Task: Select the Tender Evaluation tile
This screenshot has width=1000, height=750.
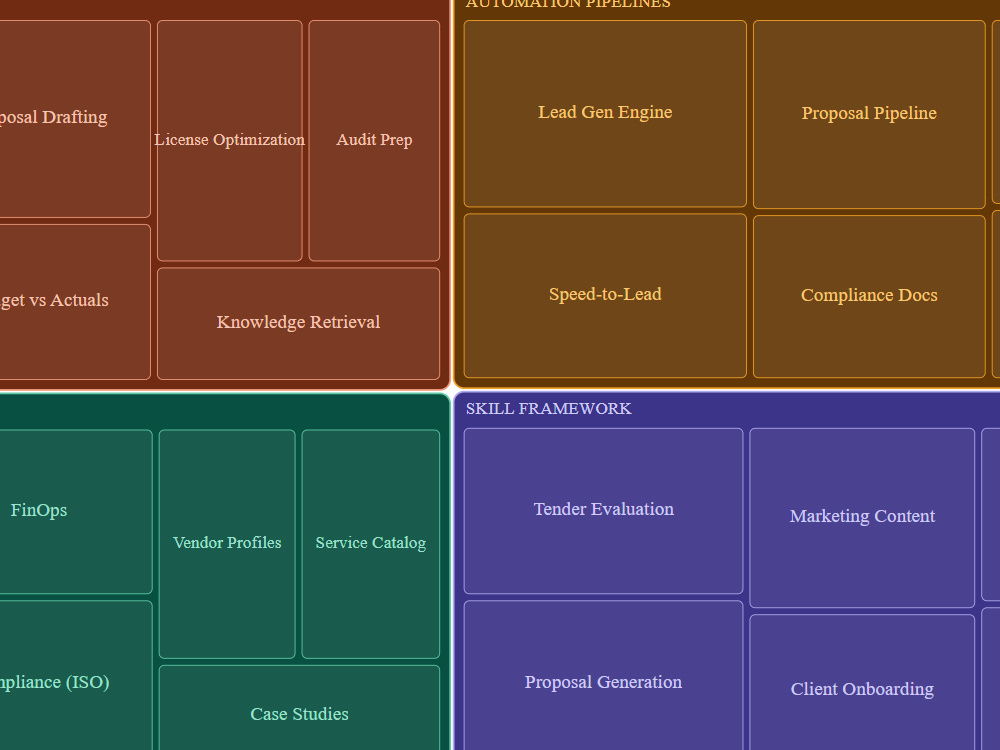Action: coord(603,511)
